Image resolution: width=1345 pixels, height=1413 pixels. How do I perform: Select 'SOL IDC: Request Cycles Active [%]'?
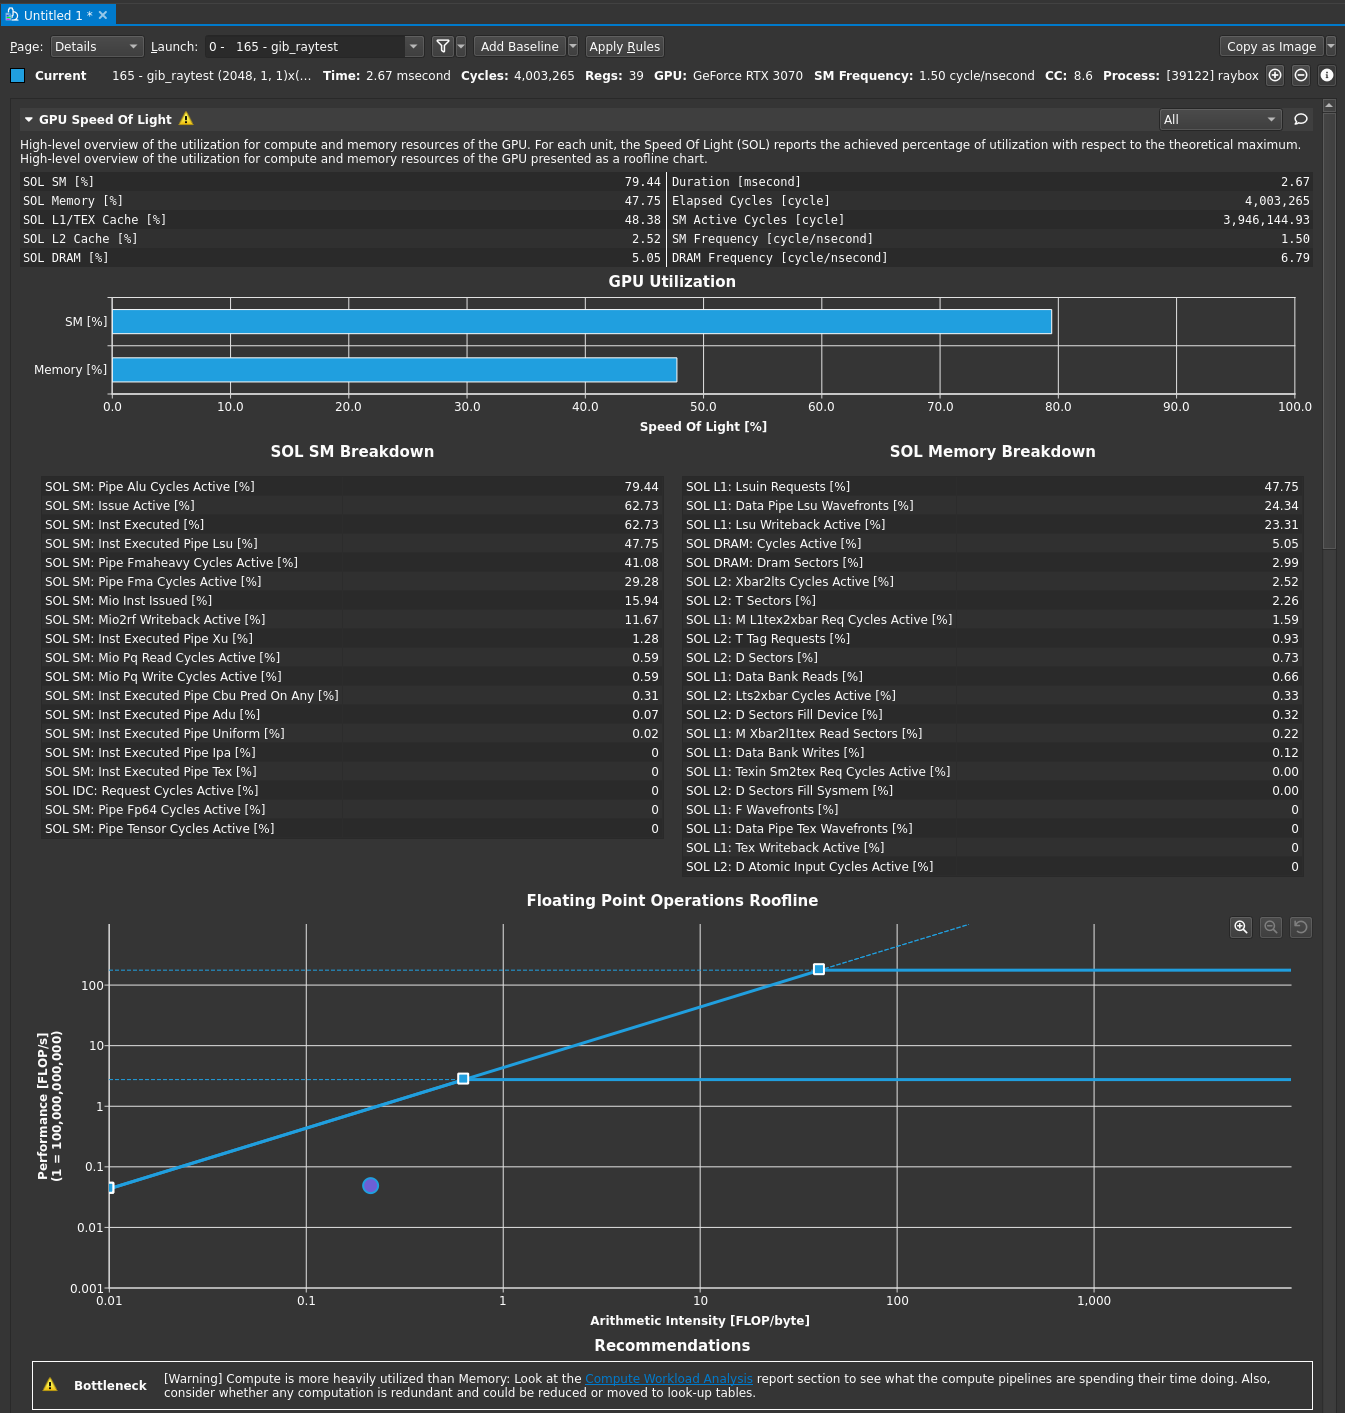[x=352, y=791]
